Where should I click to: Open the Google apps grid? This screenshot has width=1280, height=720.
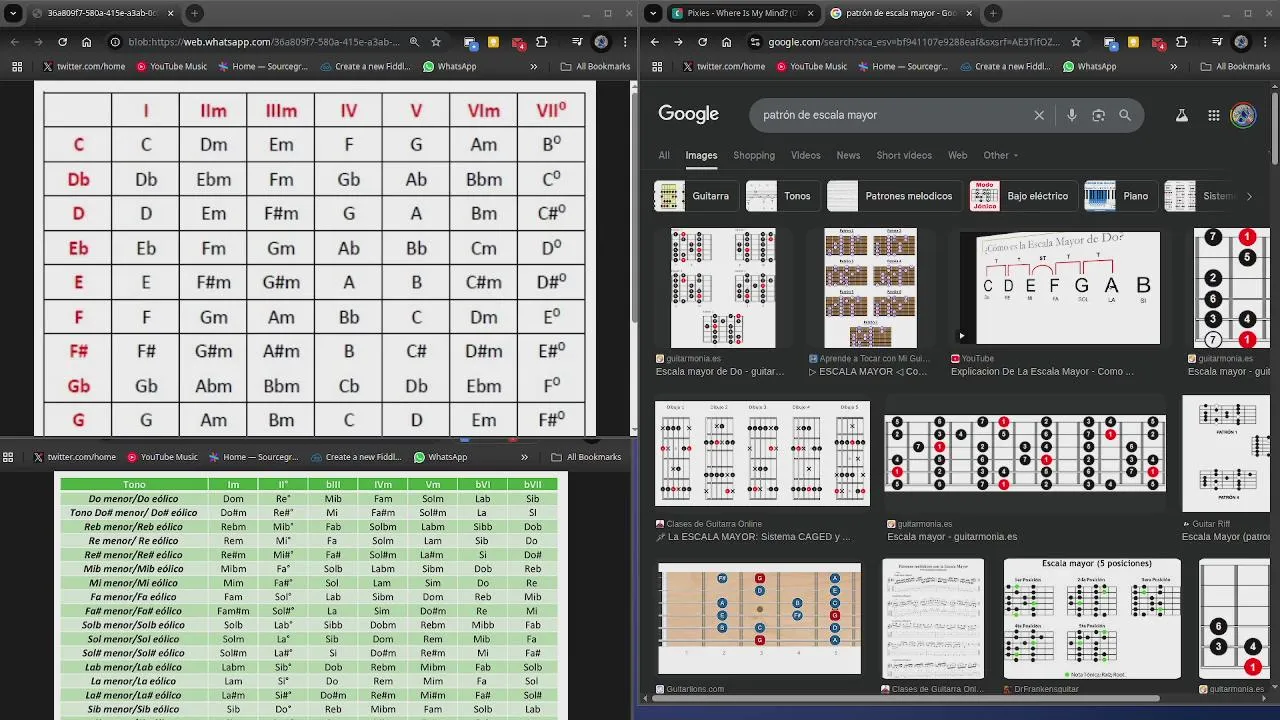click(x=1213, y=115)
